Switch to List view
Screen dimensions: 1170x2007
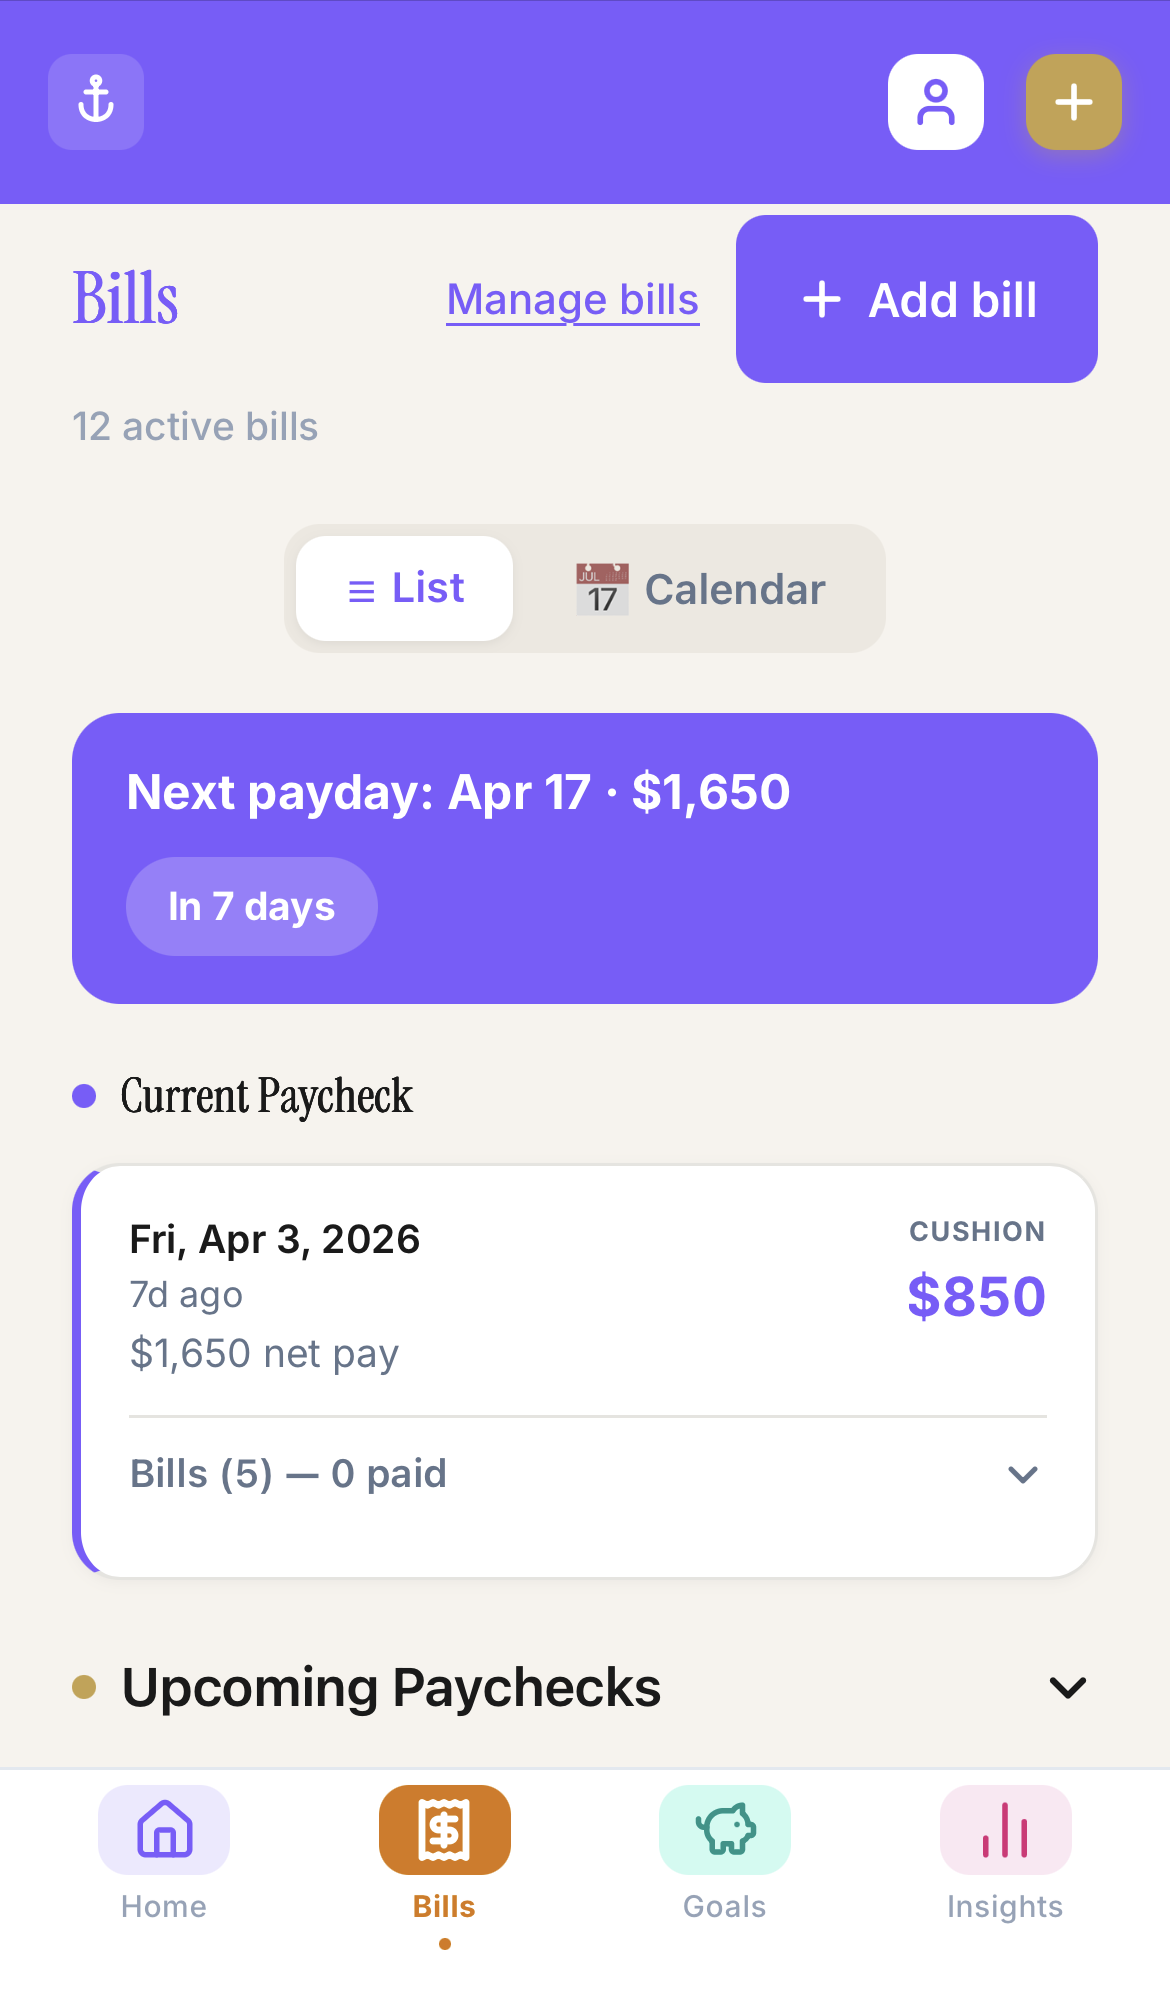pyautogui.click(x=405, y=588)
